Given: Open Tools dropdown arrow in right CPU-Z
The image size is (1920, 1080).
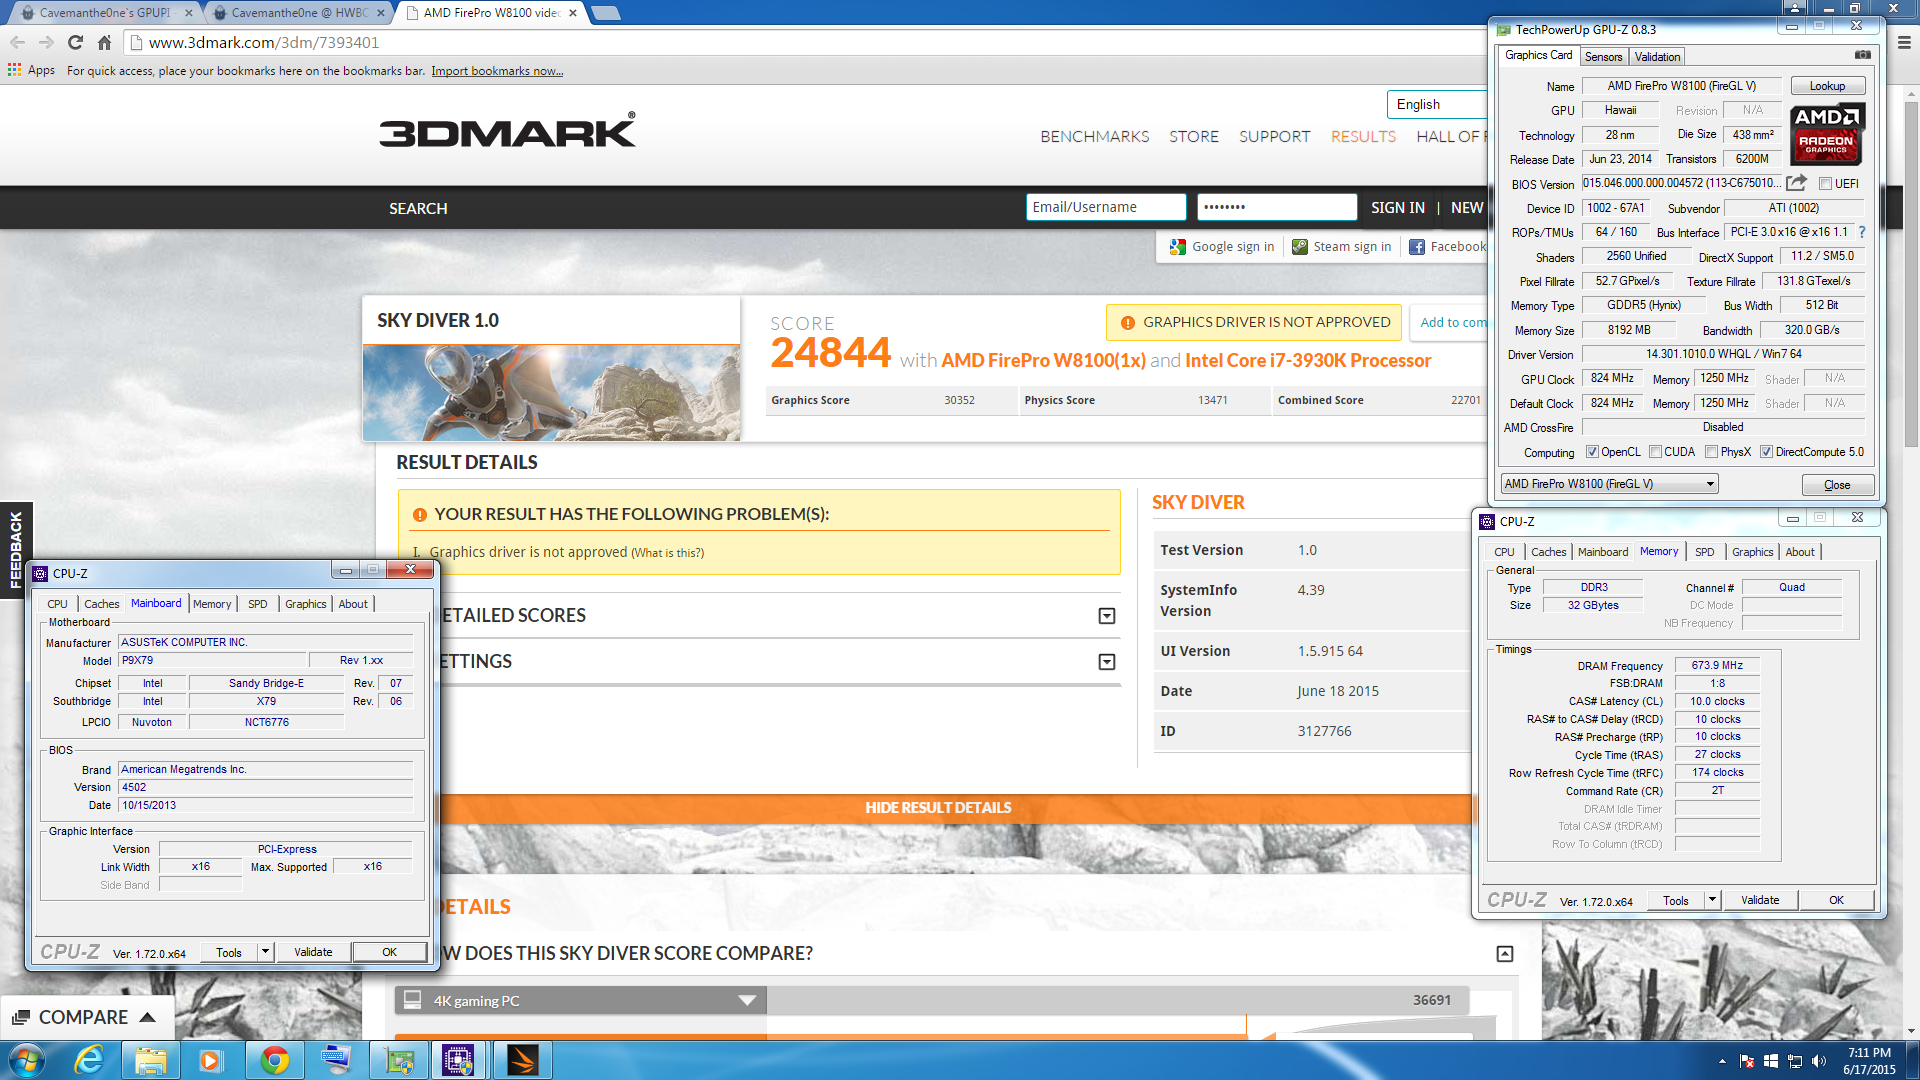Looking at the screenshot, I should pos(1712,900).
